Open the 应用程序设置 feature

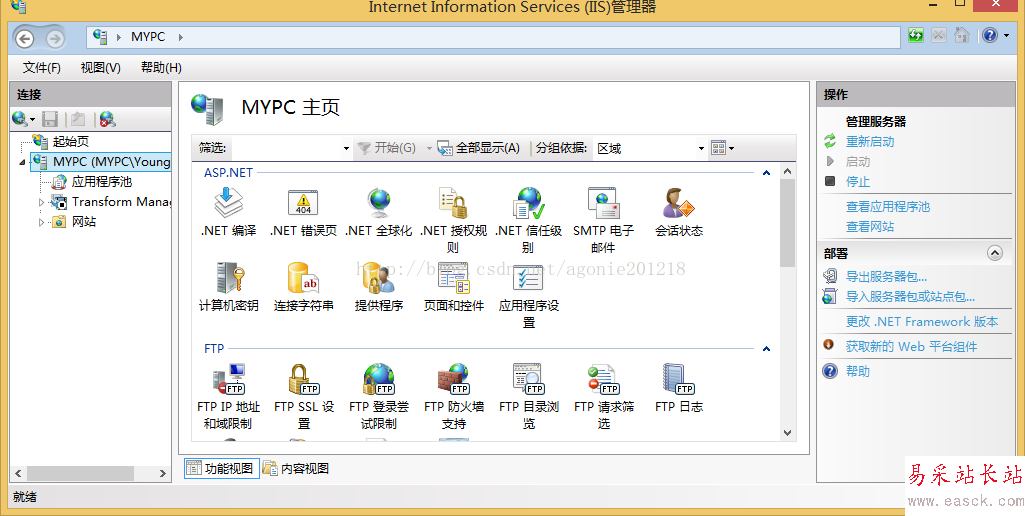click(x=529, y=296)
